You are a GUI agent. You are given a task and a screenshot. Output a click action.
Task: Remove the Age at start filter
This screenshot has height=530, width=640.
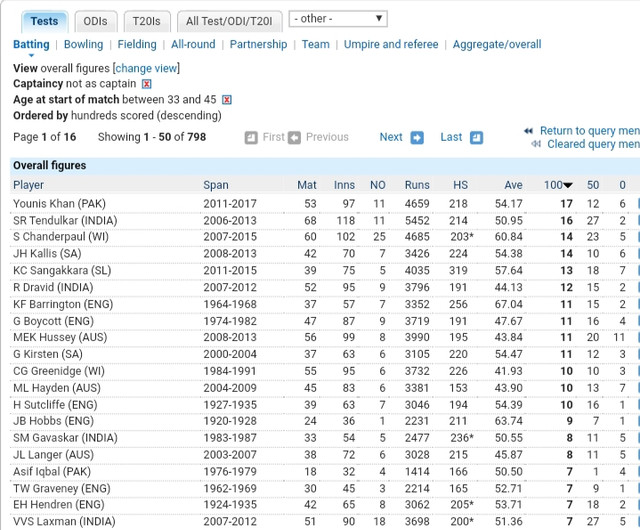(227, 100)
